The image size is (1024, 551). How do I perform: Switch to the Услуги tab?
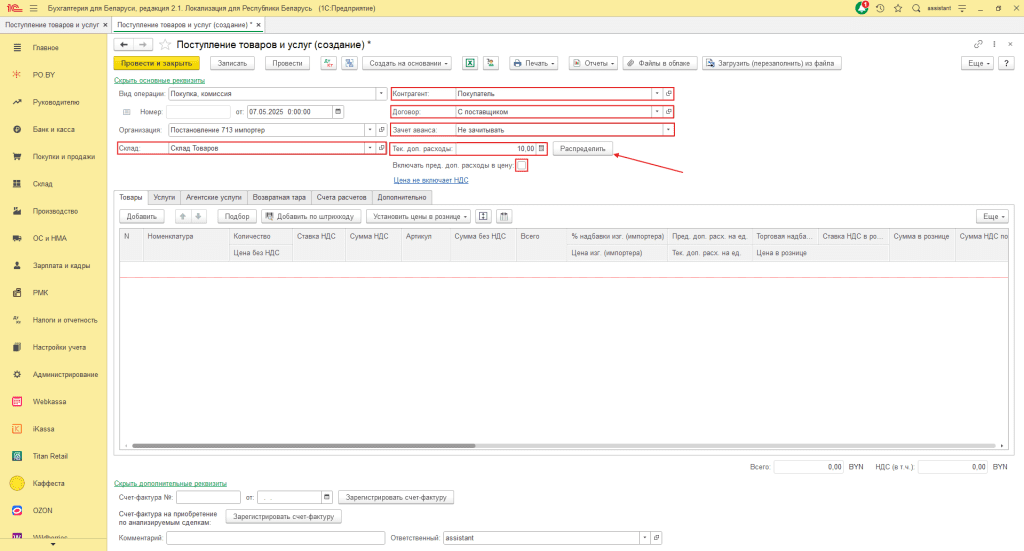pyautogui.click(x=164, y=197)
